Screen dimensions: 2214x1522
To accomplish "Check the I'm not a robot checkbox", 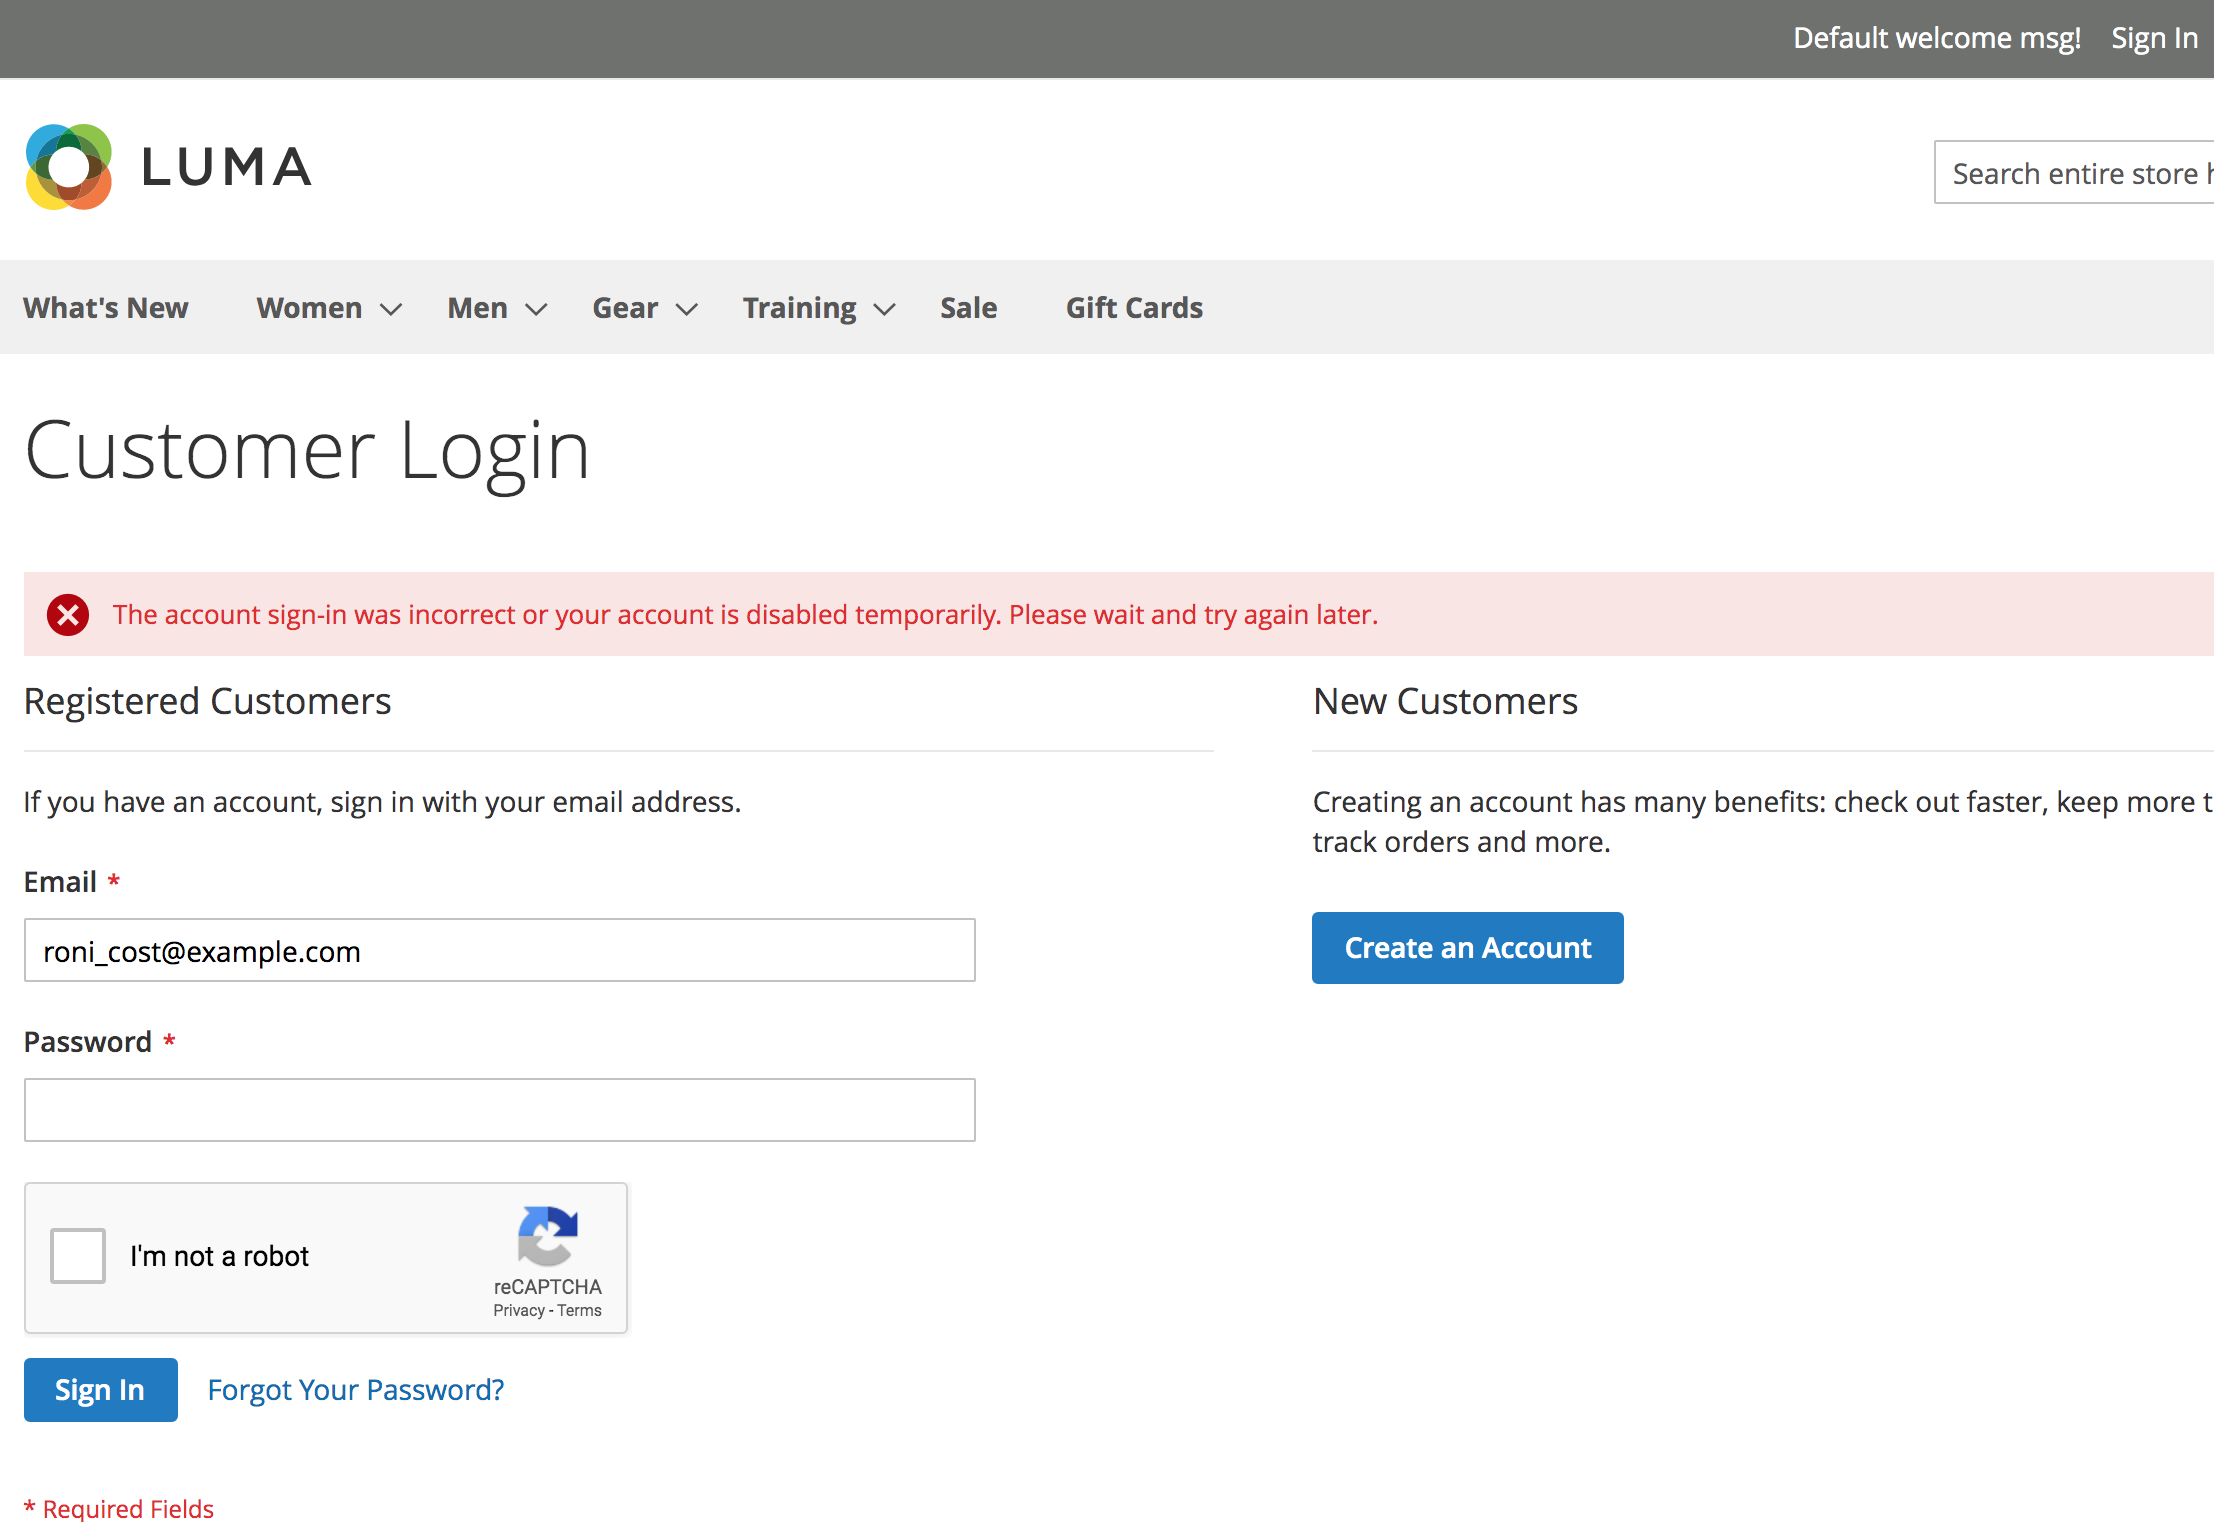I will 78,1256.
